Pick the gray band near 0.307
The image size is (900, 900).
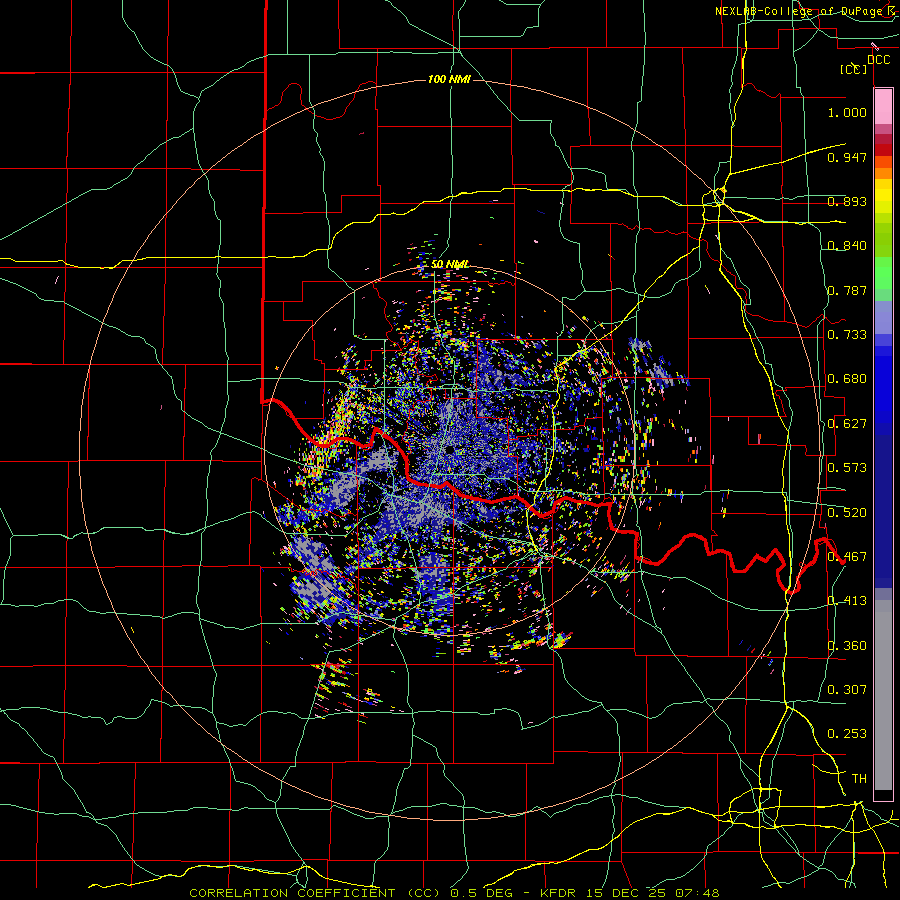click(883, 695)
